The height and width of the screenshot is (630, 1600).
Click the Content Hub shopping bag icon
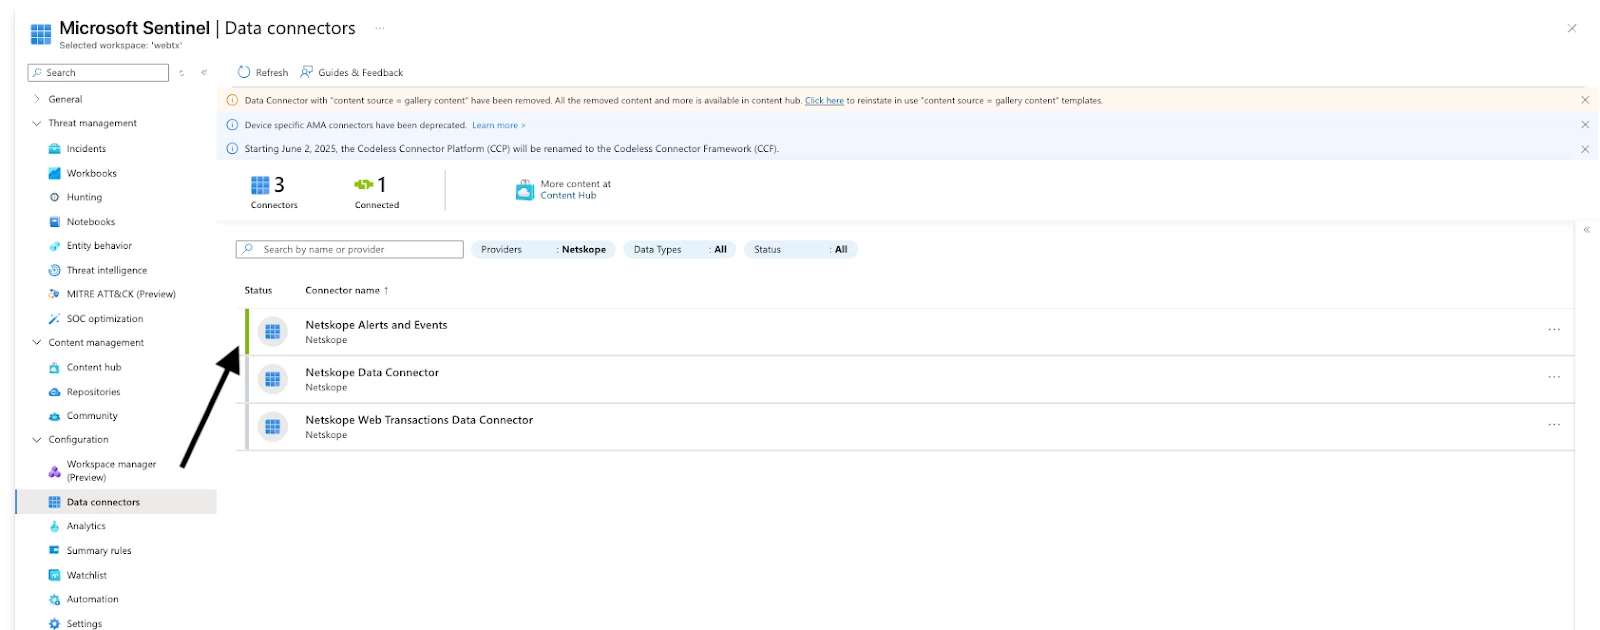525,190
